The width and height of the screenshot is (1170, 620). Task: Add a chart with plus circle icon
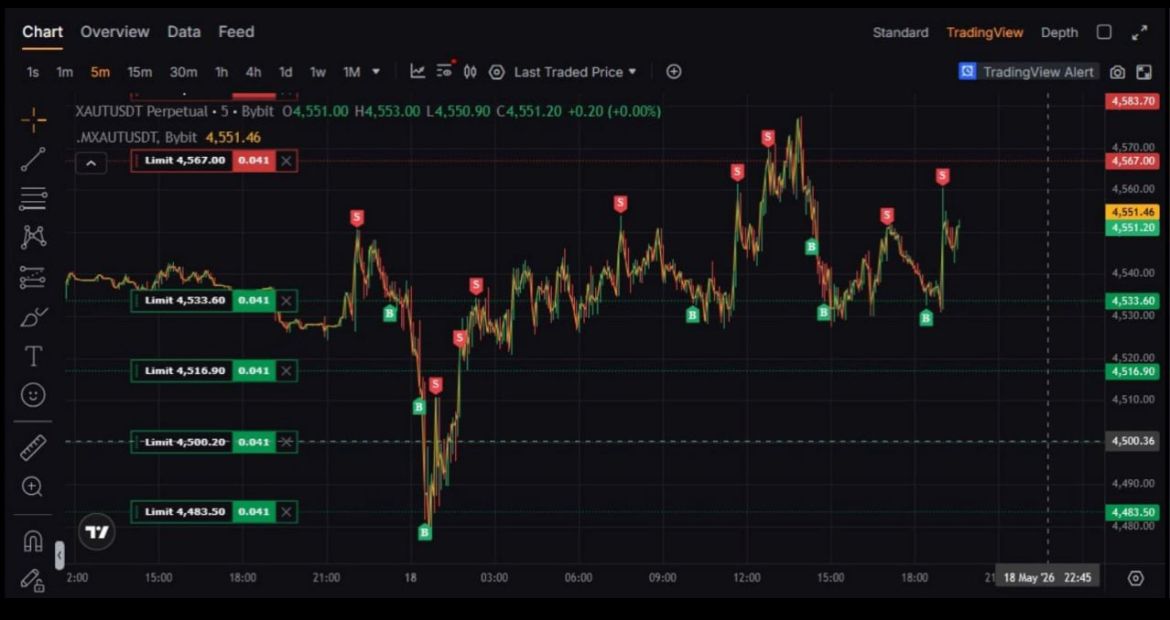674,72
